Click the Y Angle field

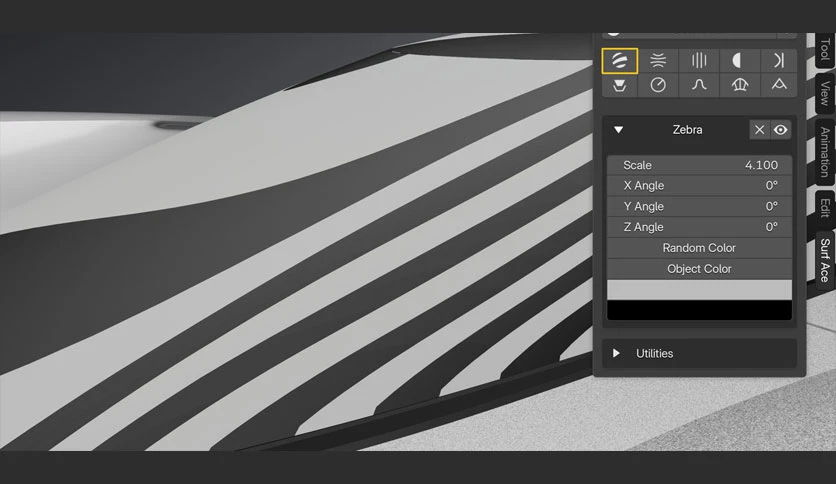[x=699, y=206]
